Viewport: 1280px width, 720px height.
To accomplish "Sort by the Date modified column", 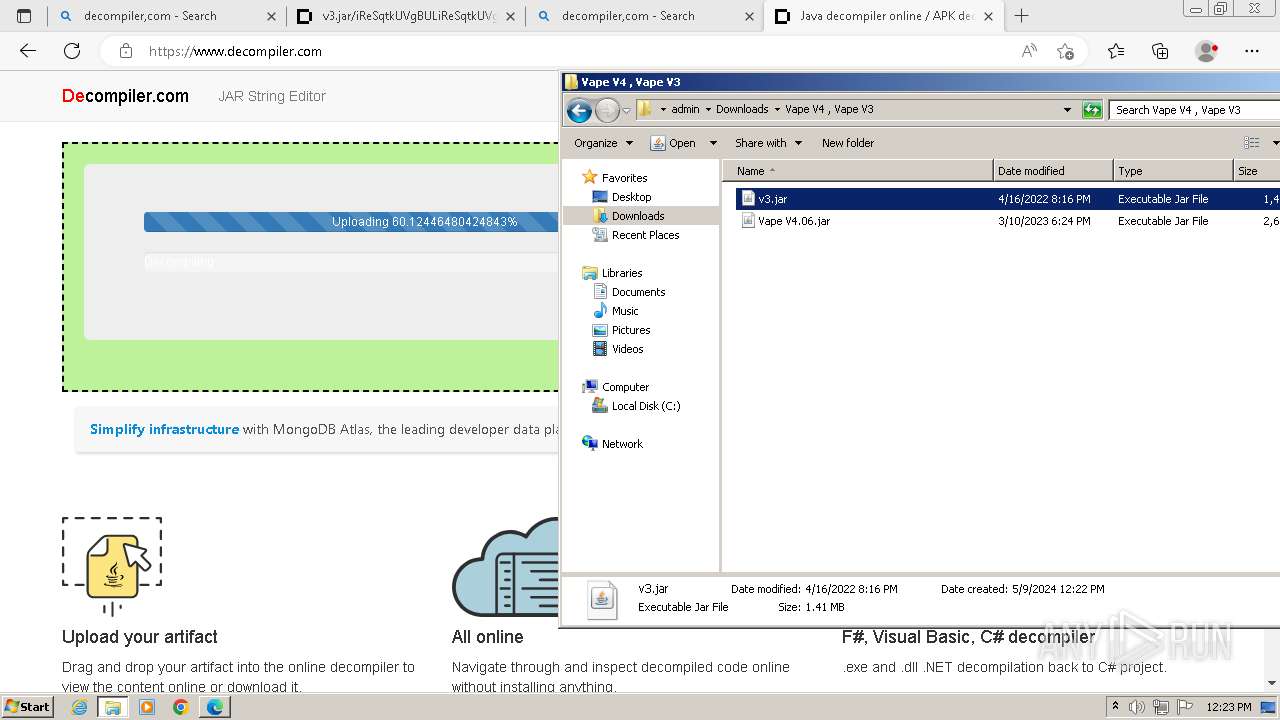I will click(1053, 171).
